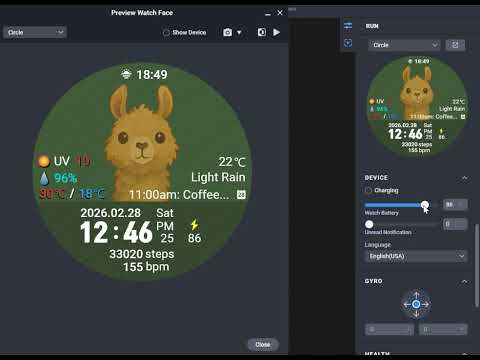480x360 pixels.
Task: Collapse the DEVICE section chevron
Action: (x=465, y=178)
